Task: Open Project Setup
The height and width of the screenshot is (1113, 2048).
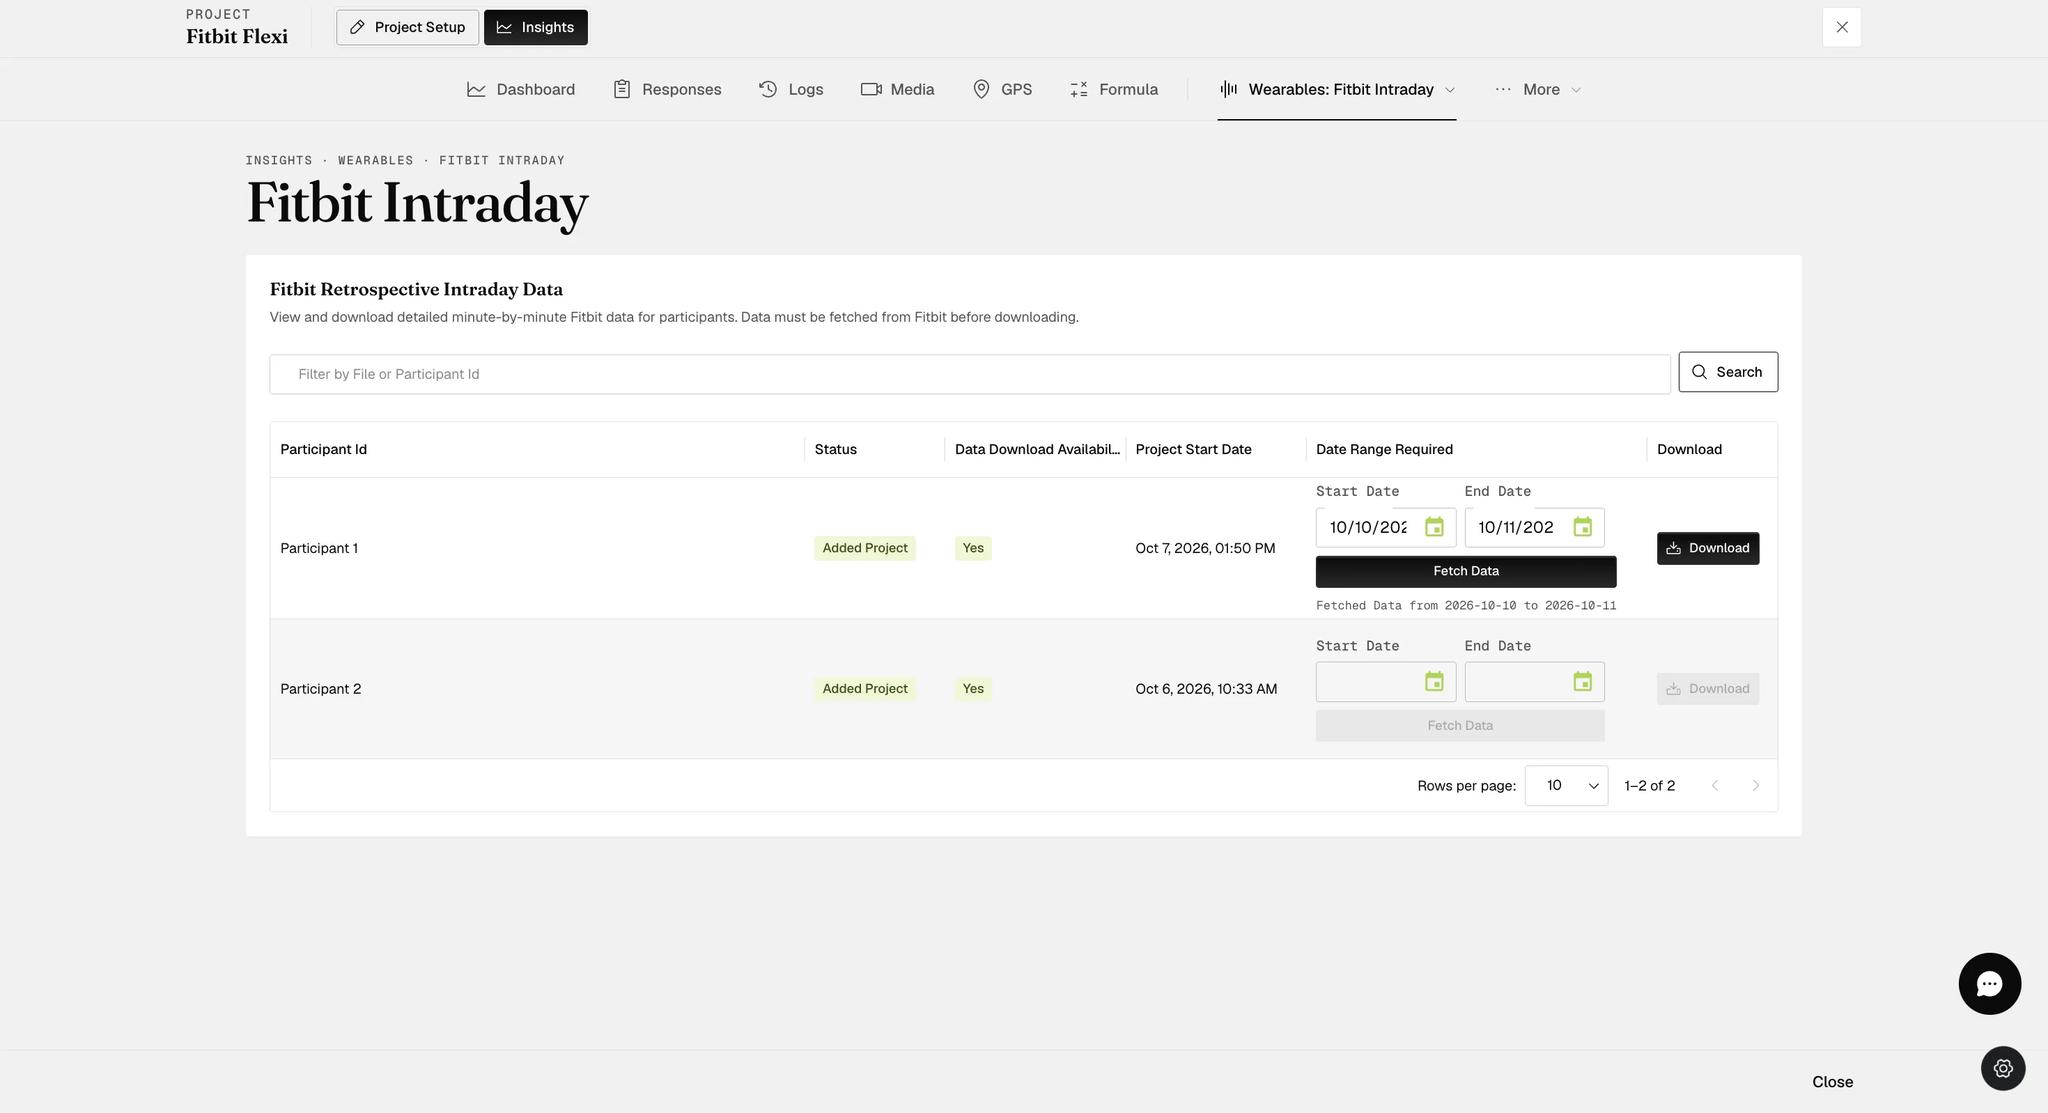Action: (407, 27)
